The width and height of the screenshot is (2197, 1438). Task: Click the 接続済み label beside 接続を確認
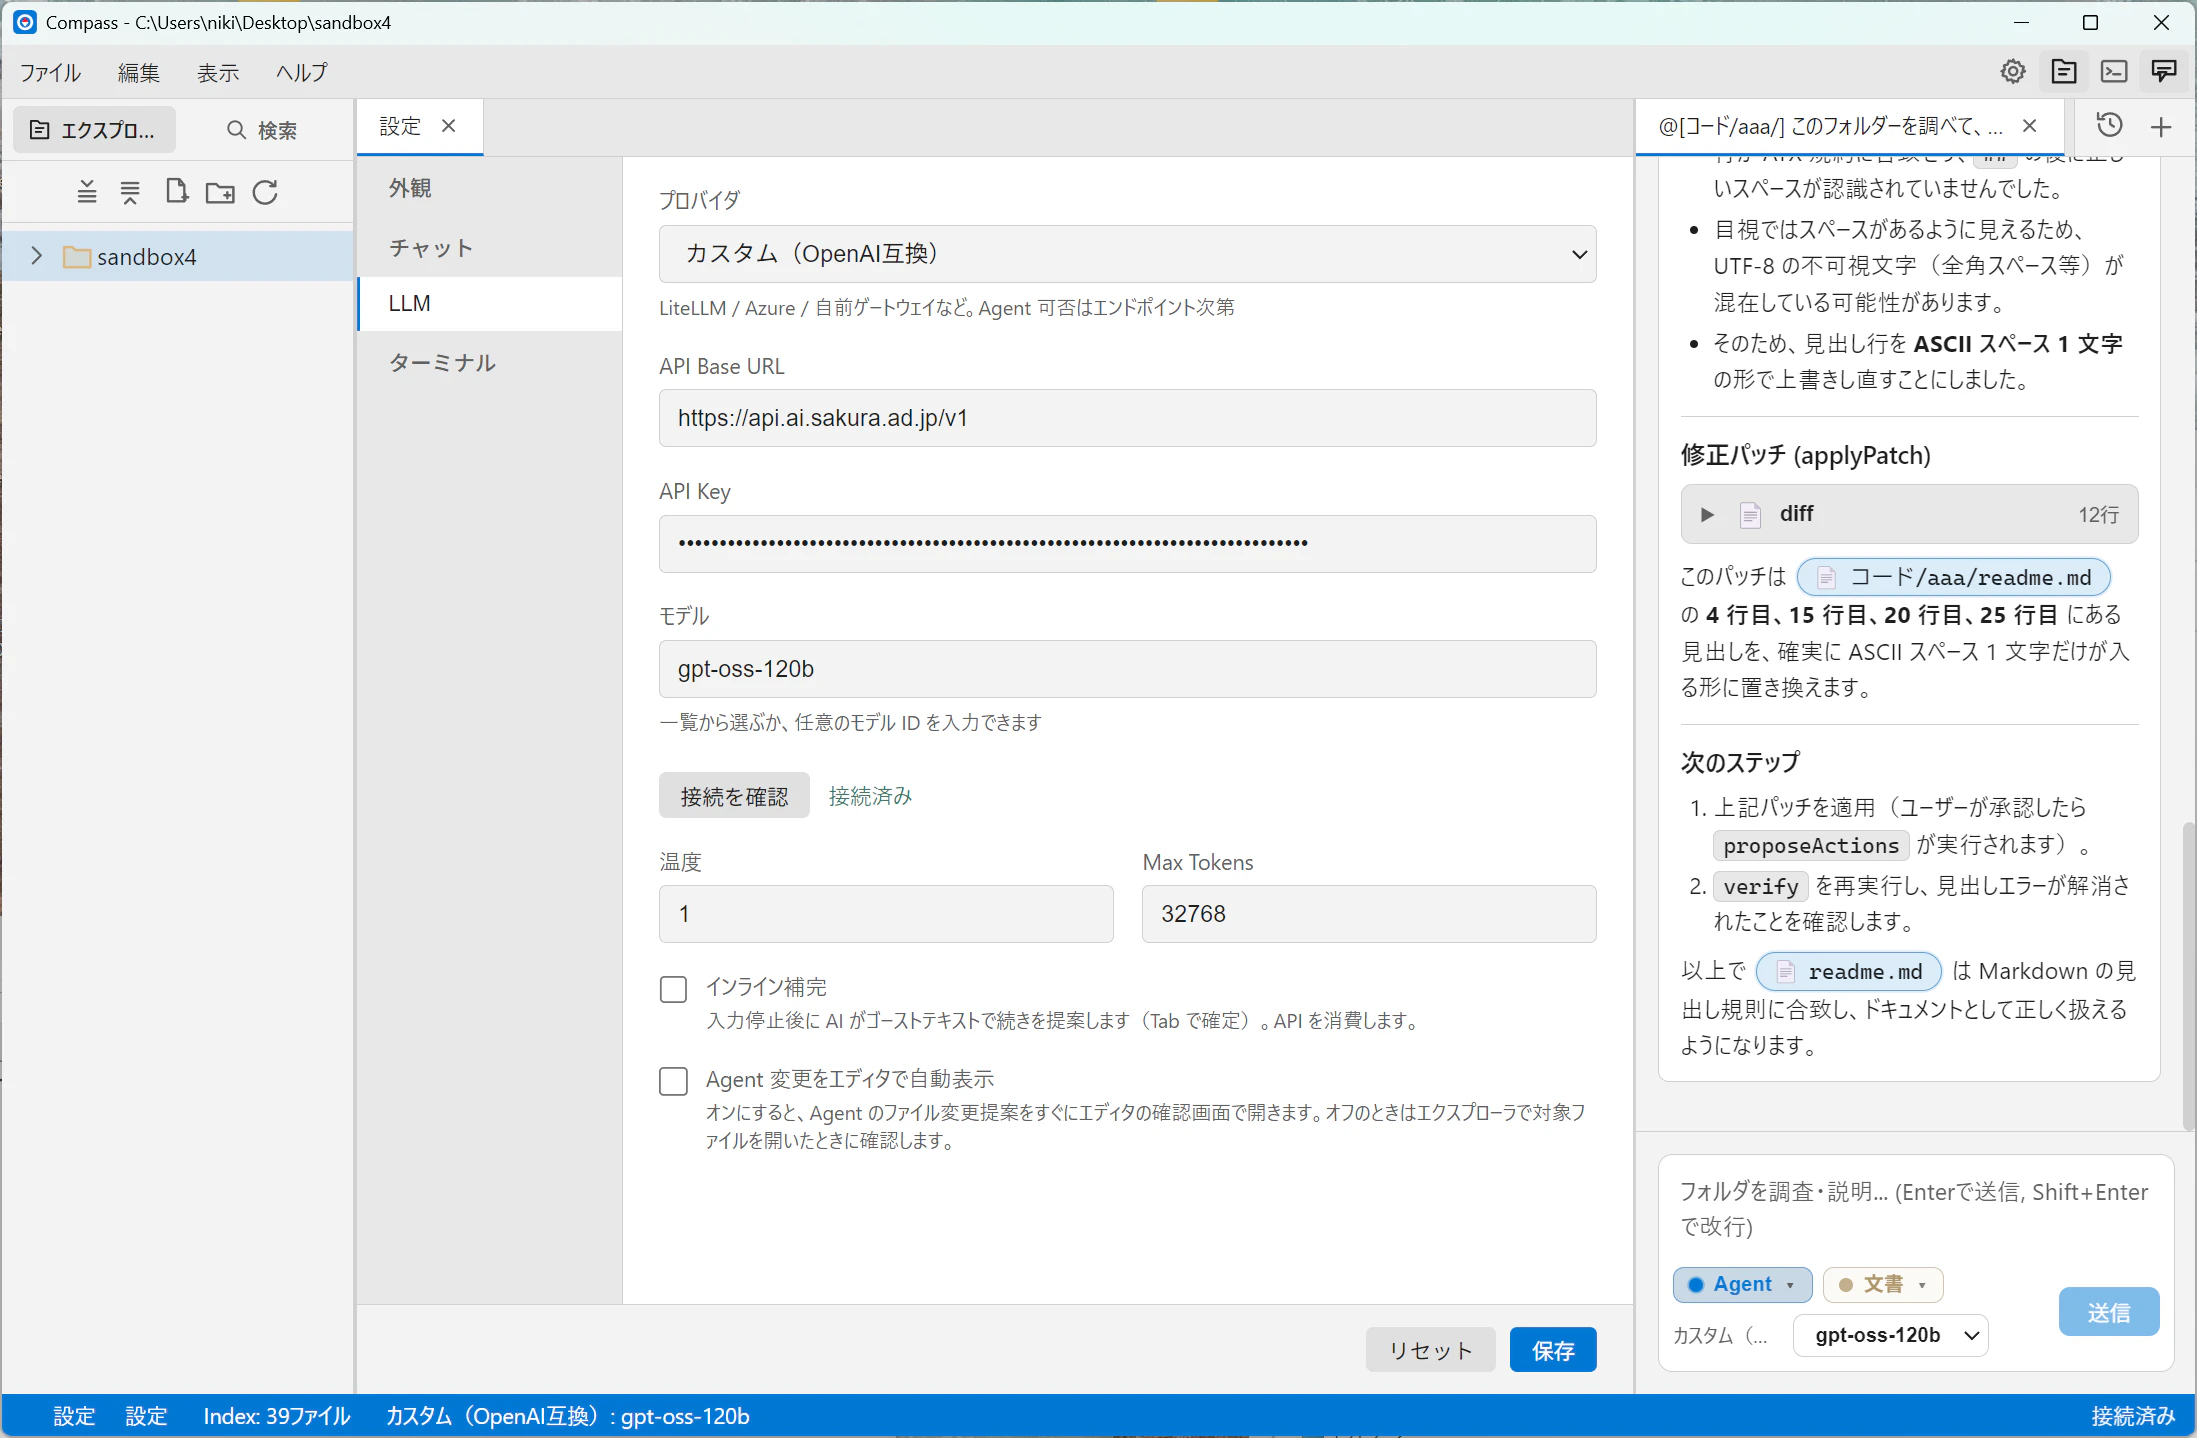(870, 796)
